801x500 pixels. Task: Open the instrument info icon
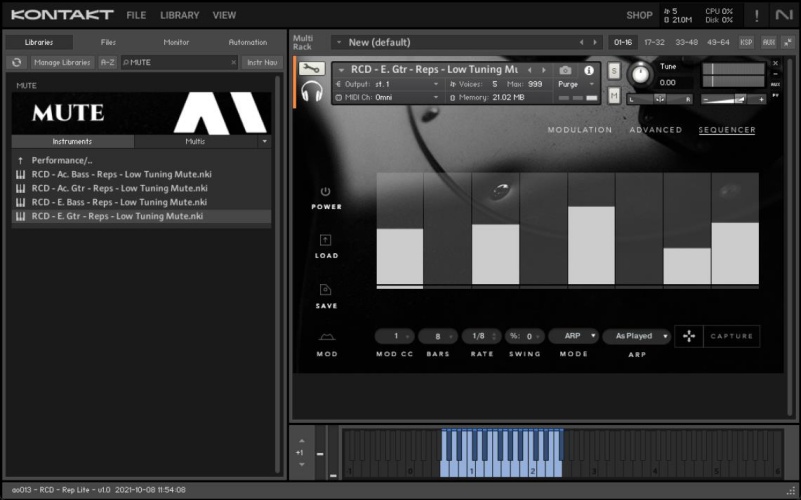(589, 70)
